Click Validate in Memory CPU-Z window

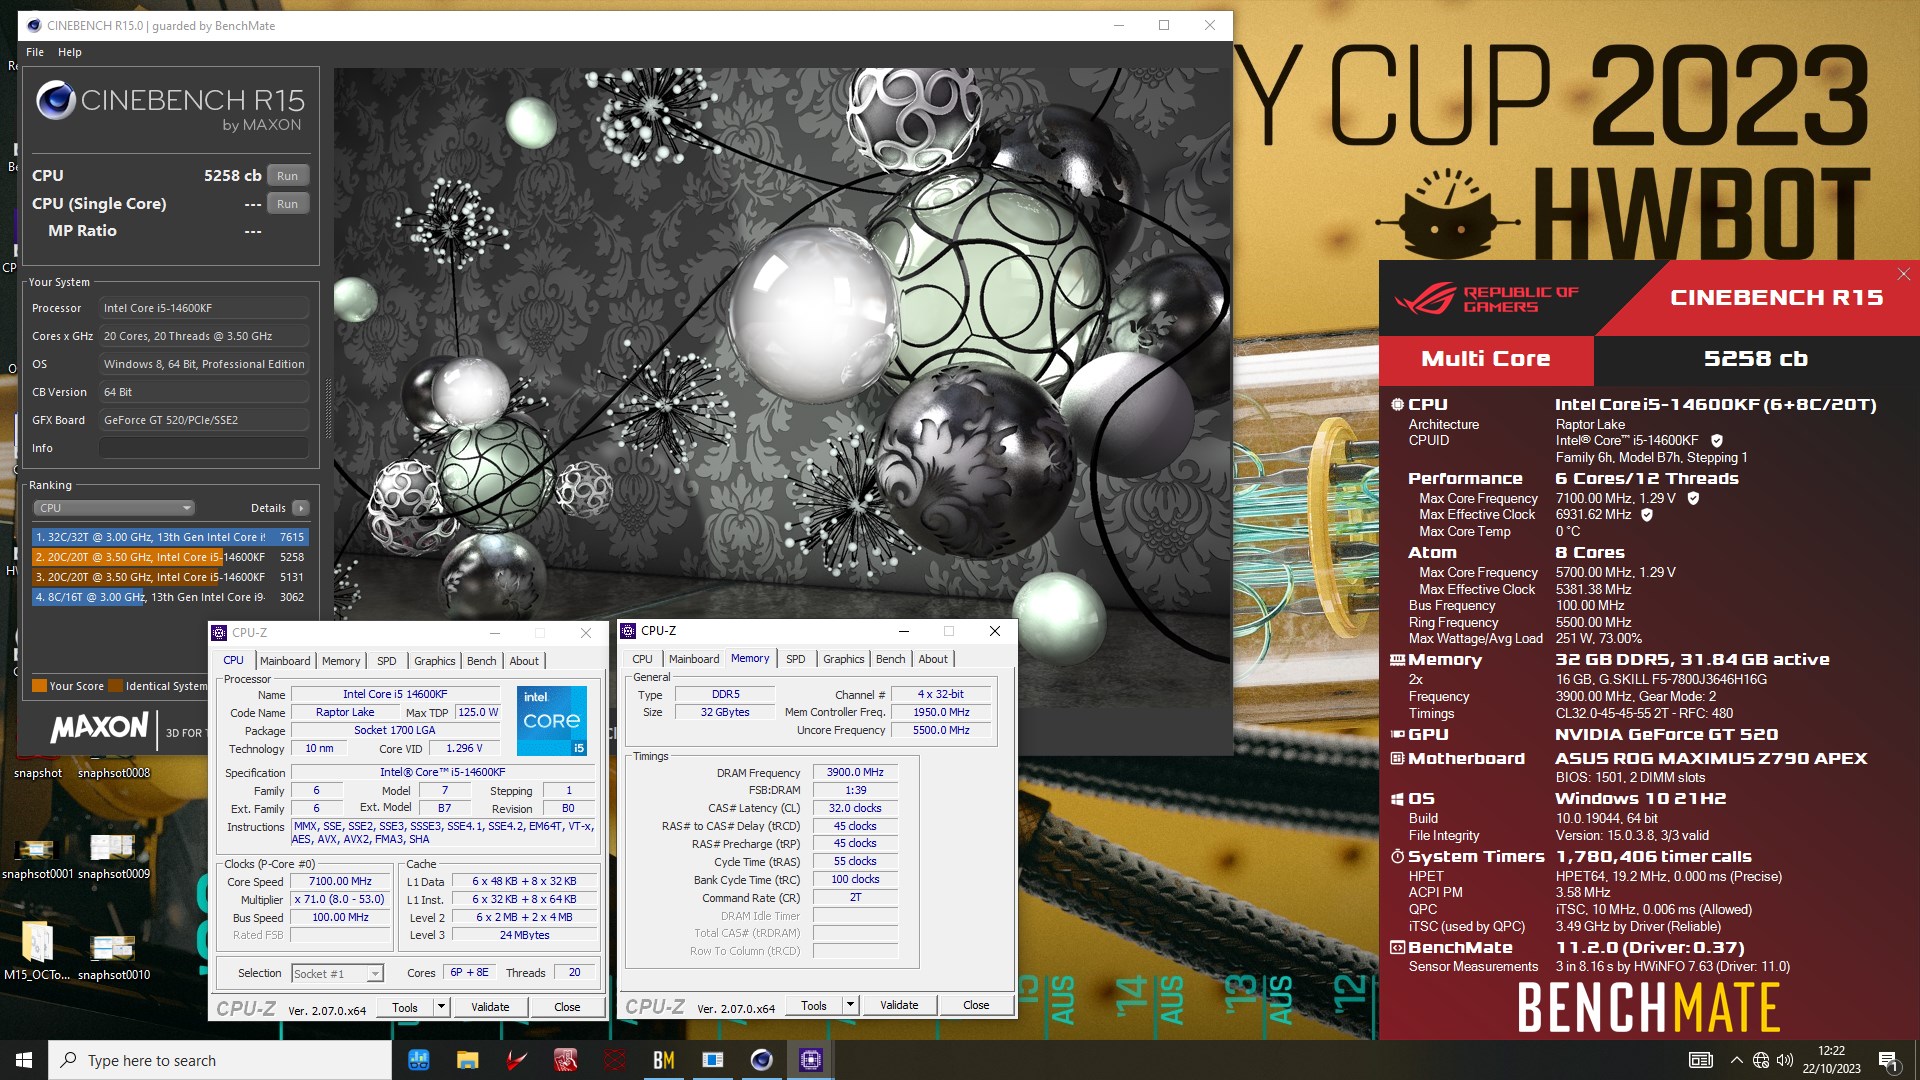point(899,1005)
